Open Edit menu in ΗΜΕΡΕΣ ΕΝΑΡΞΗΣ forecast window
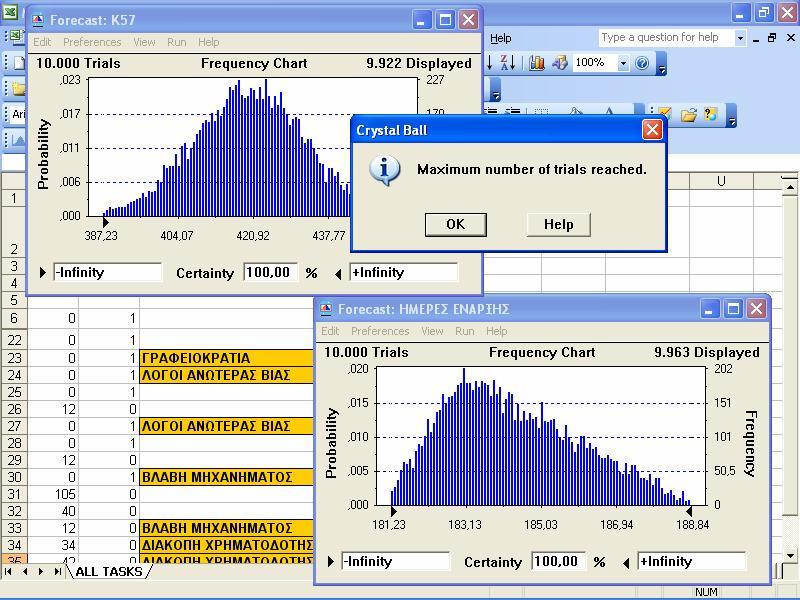The width and height of the screenshot is (800, 600). pos(330,331)
